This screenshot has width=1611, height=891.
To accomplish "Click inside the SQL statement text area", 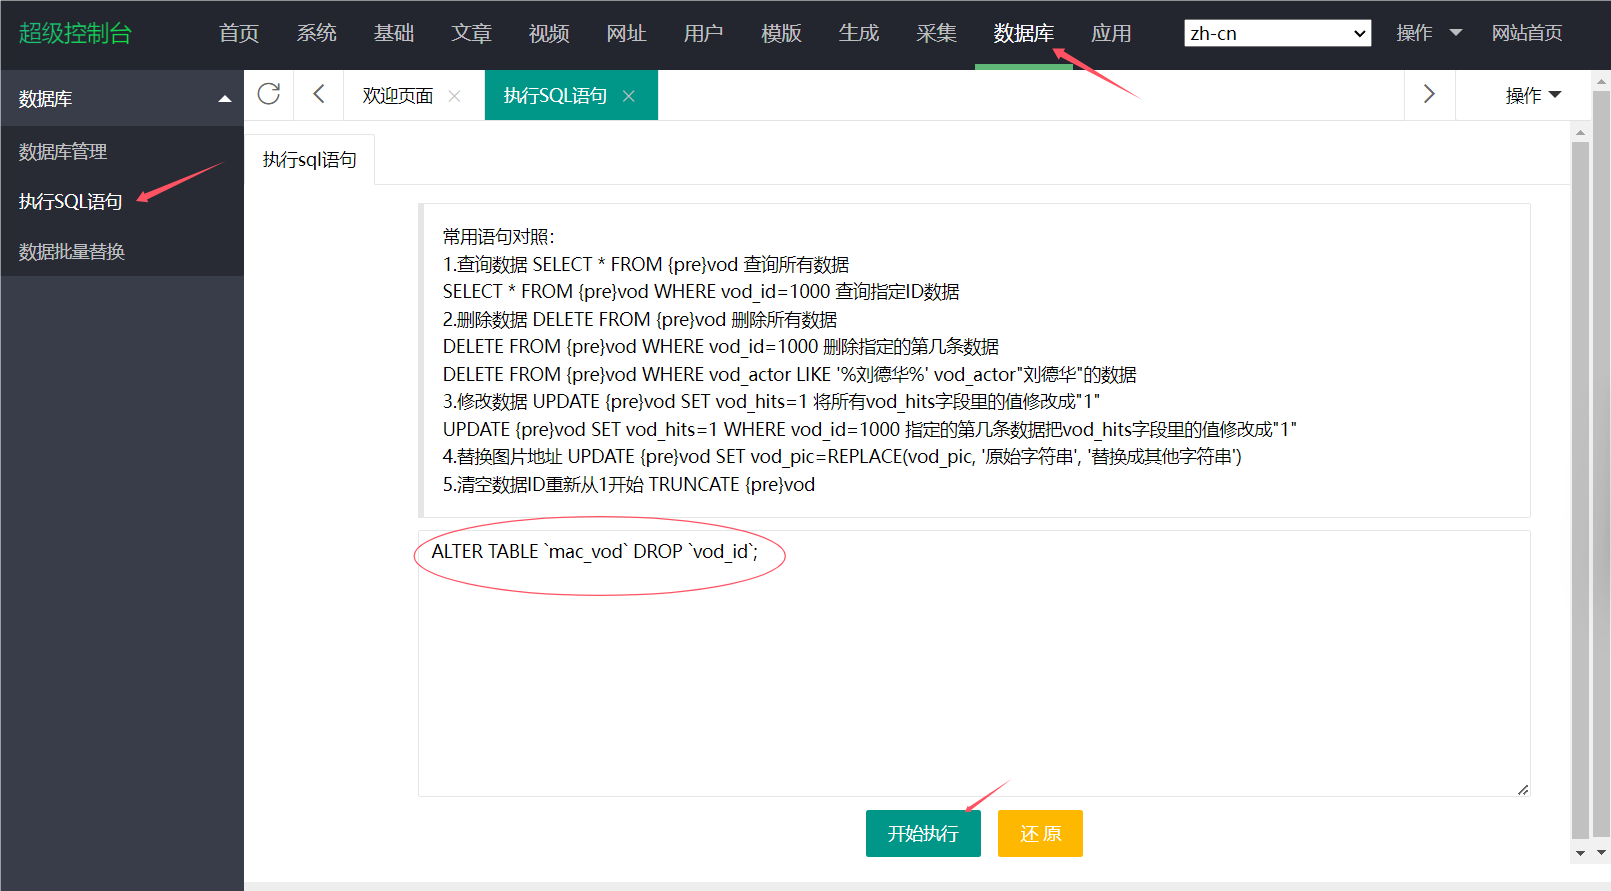I will [x=973, y=680].
